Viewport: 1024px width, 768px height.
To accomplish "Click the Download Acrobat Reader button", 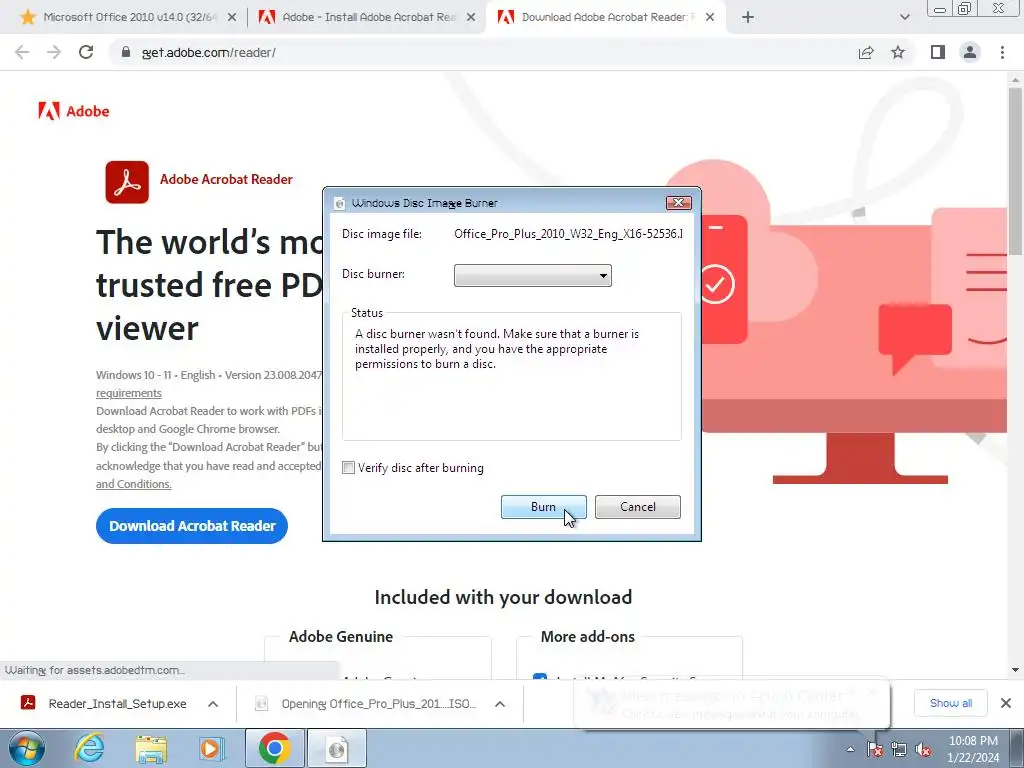I will click(x=192, y=526).
